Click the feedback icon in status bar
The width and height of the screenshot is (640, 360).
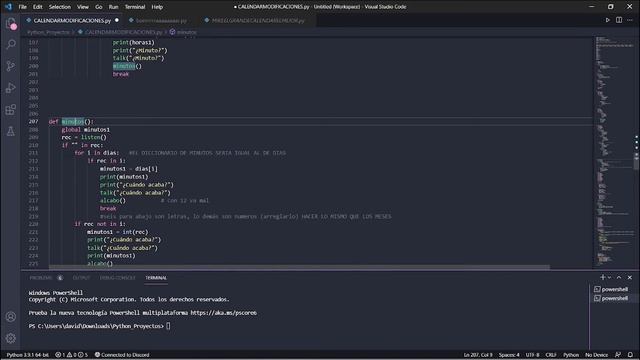(x=618, y=355)
